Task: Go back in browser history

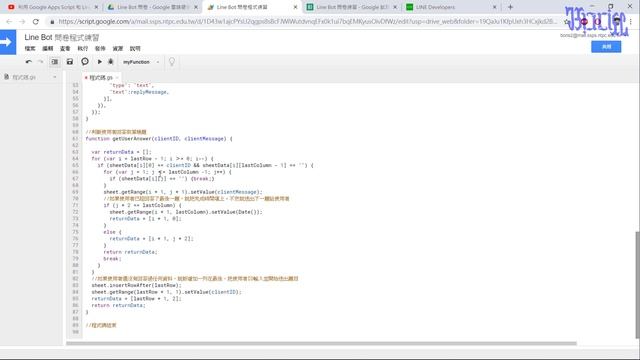Action: 9,22
